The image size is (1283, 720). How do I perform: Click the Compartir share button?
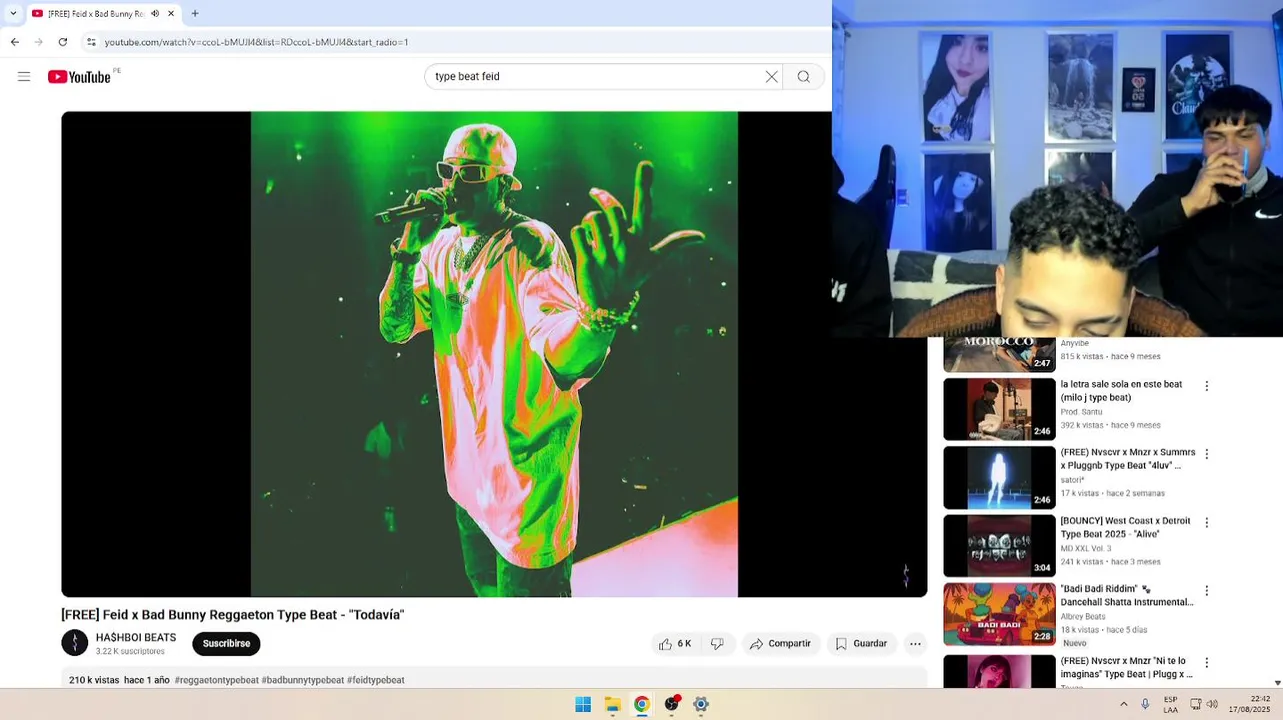pyautogui.click(x=781, y=644)
